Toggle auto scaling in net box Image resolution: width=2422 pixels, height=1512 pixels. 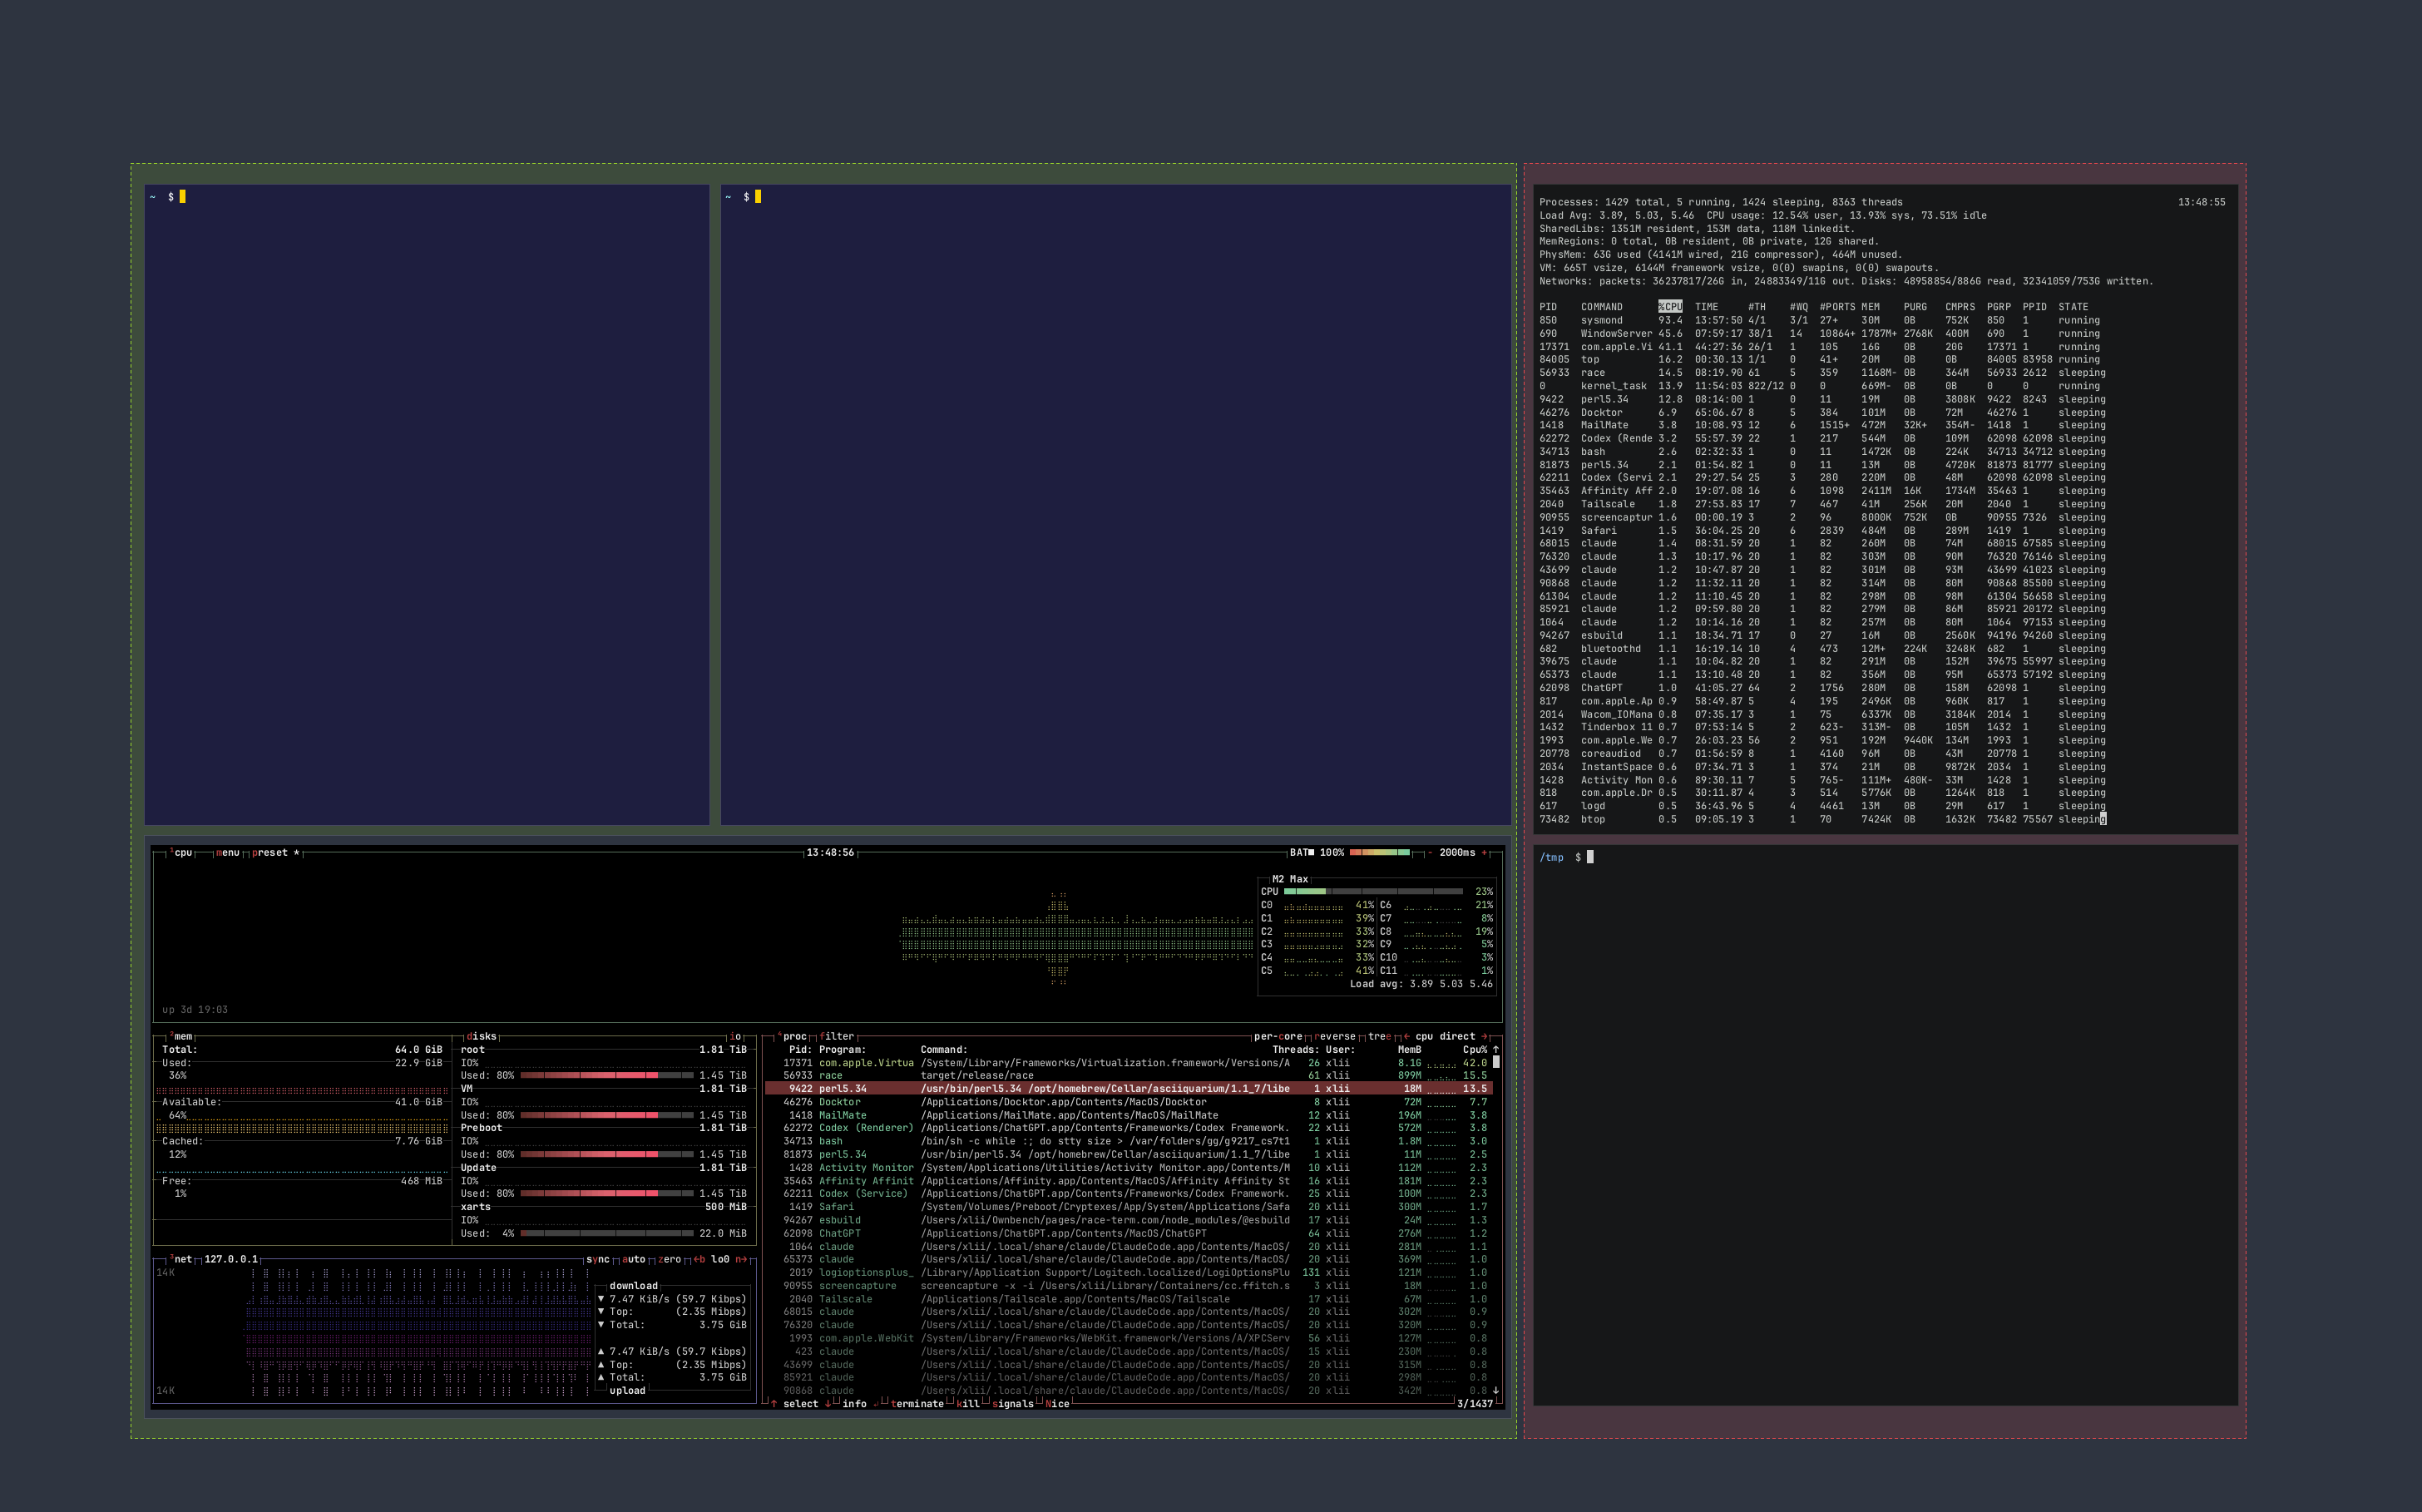pos(634,1259)
